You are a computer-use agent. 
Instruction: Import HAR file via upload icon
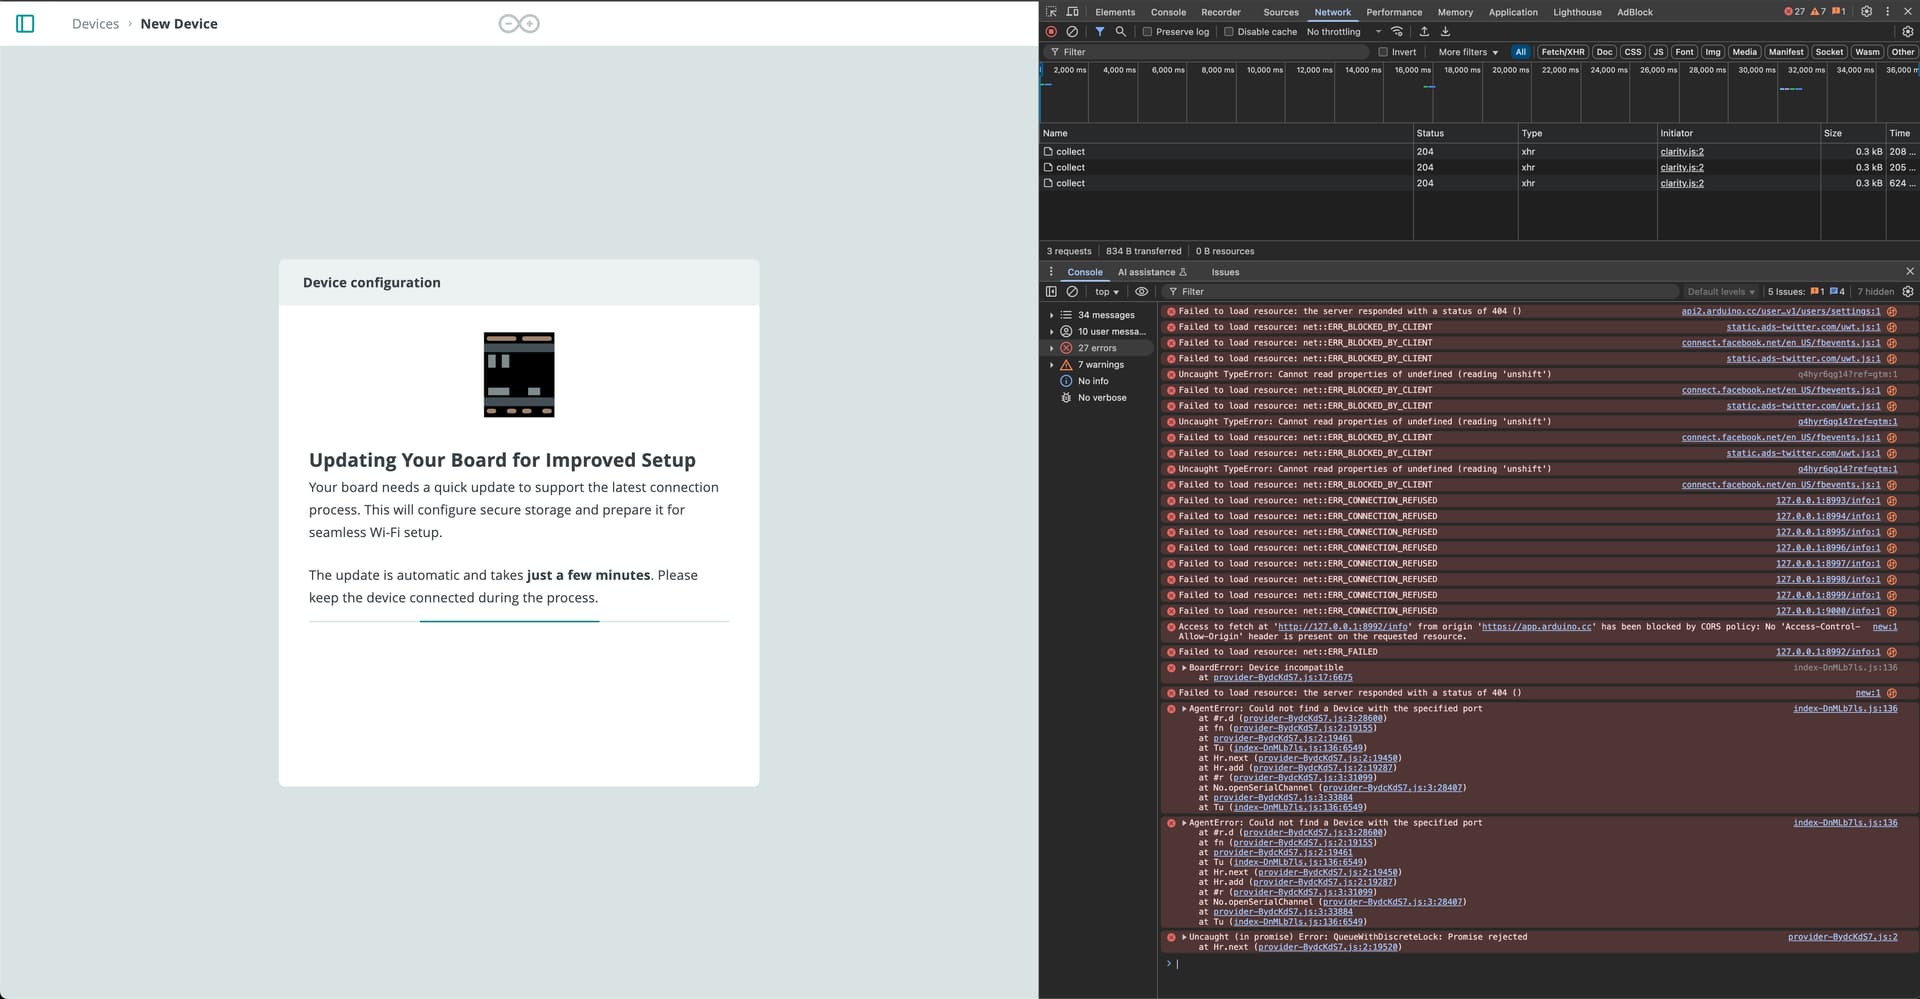[1424, 31]
